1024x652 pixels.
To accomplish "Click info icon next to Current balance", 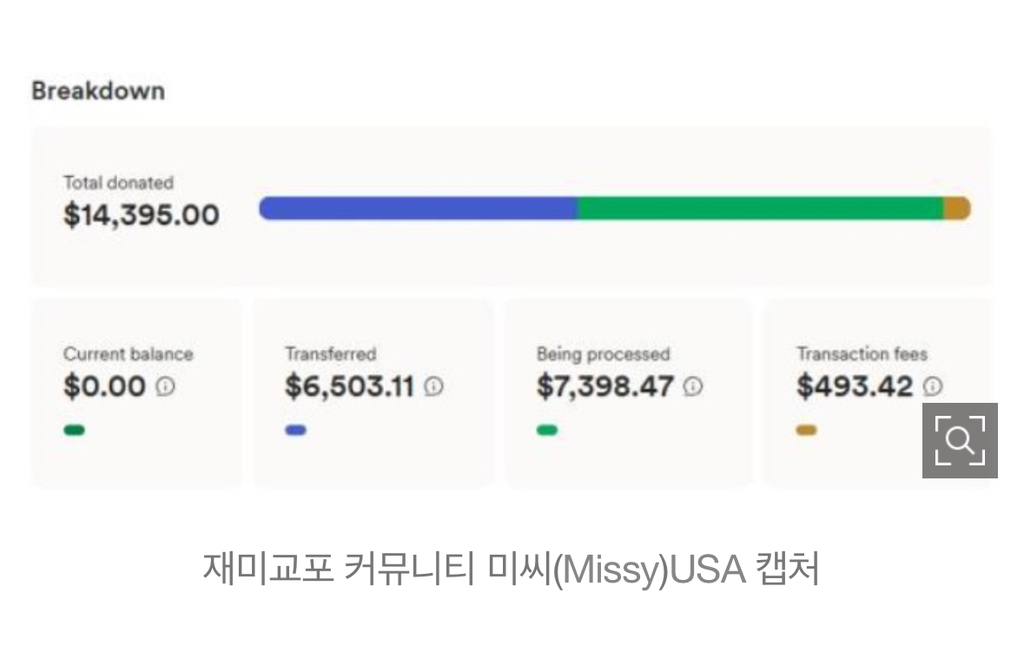I will 166,386.
